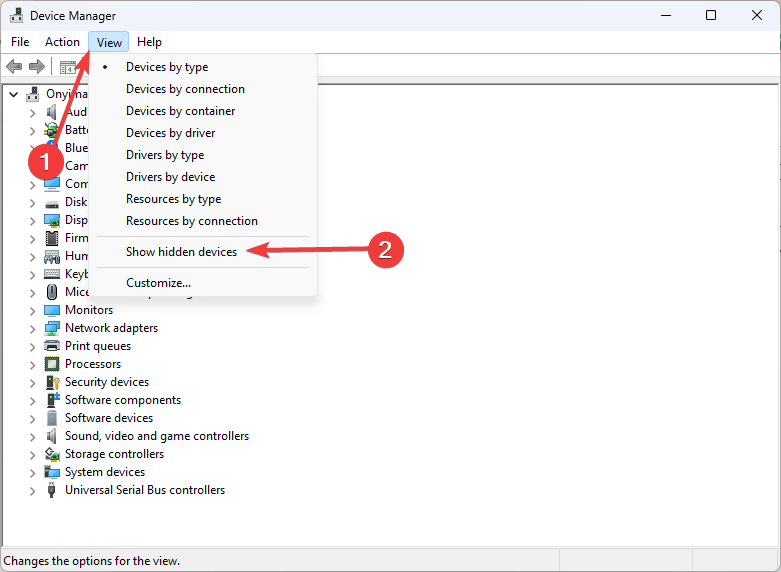Click the Security devices key icon
The image size is (781, 572).
[x=52, y=382]
